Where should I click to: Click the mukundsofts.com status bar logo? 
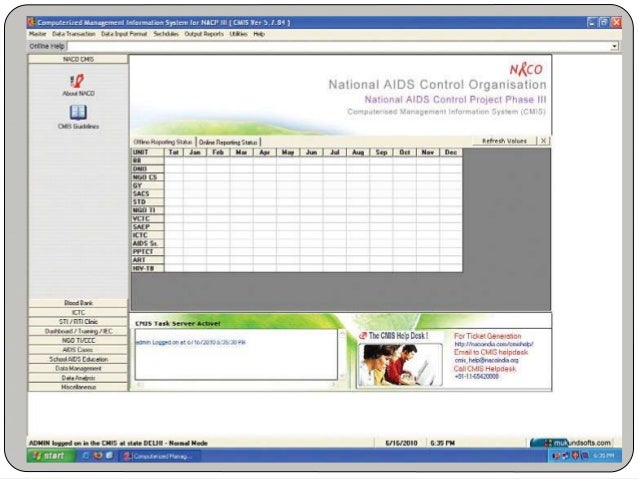pos(572,442)
